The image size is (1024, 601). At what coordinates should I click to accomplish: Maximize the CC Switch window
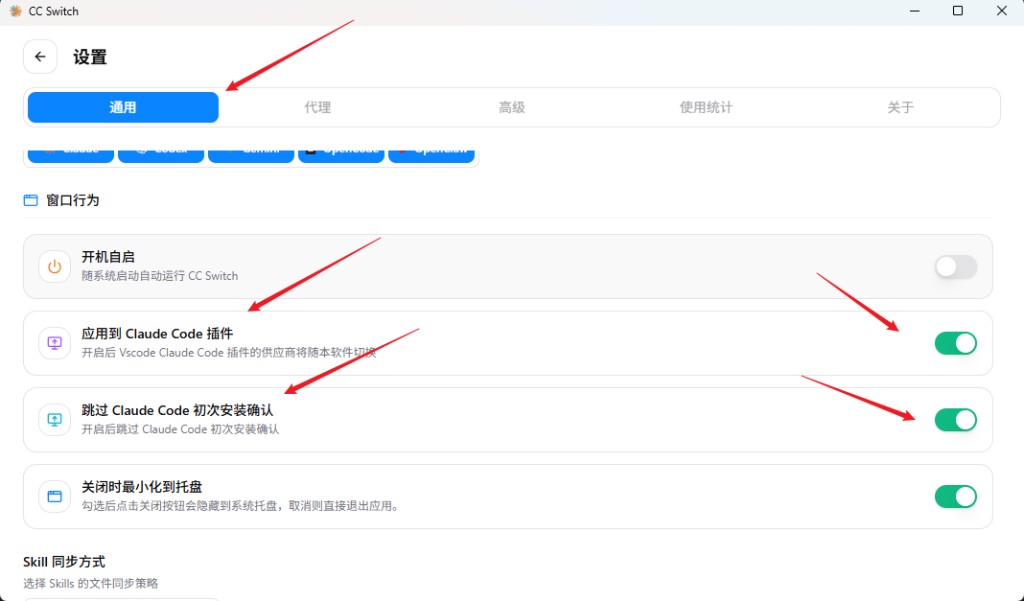(x=957, y=11)
